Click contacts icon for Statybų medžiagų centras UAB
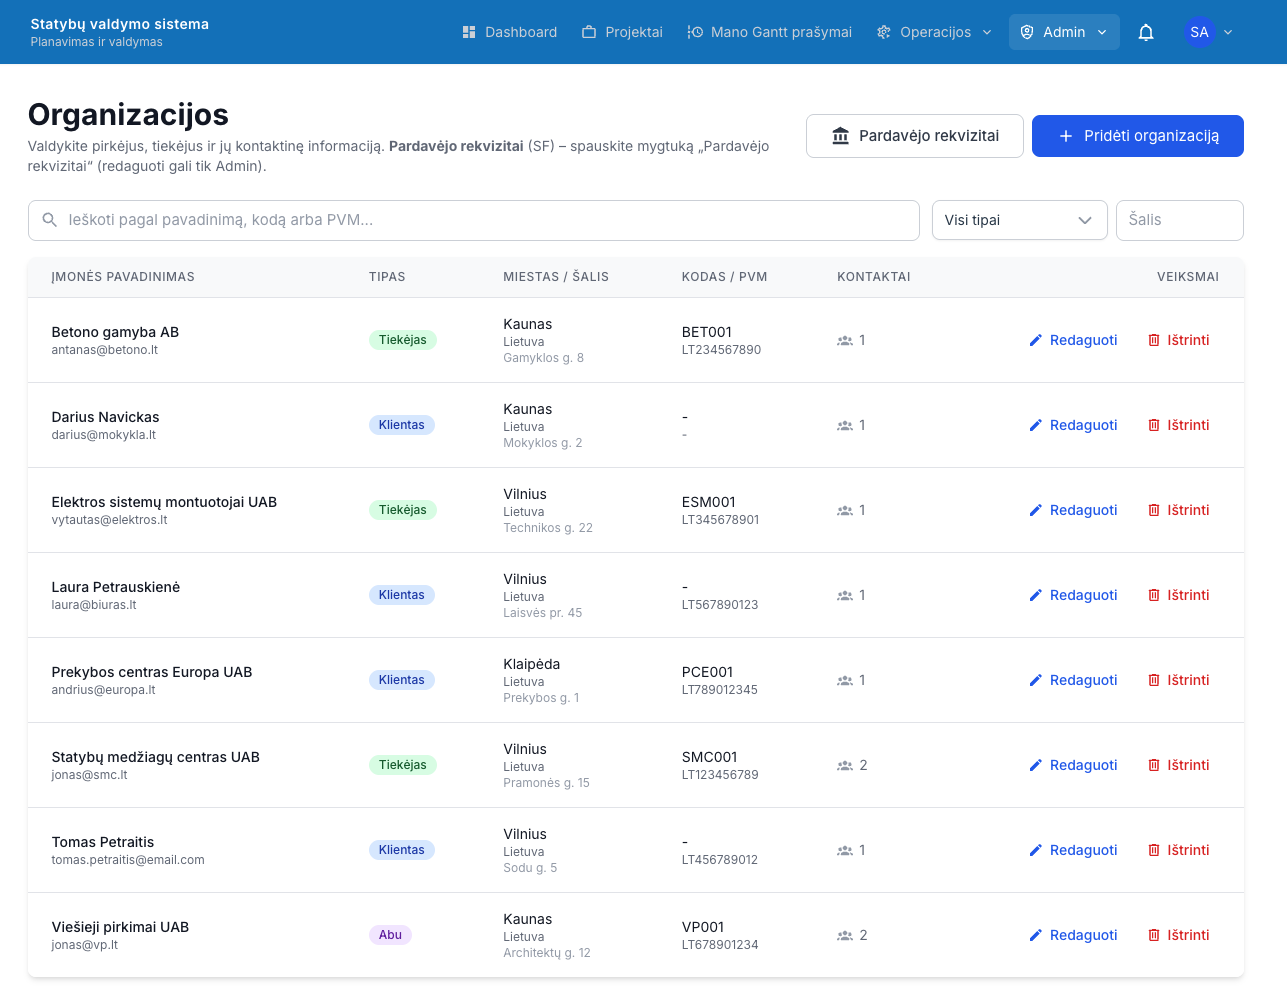 [845, 765]
